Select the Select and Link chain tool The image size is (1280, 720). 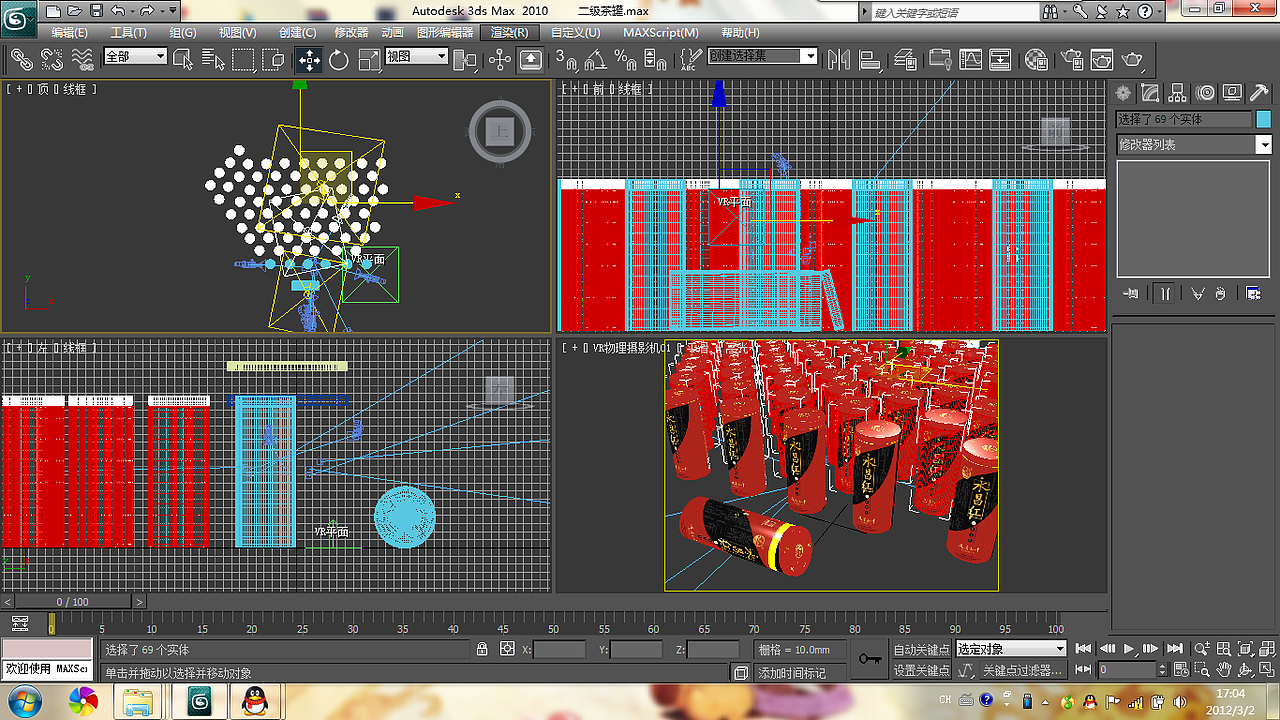point(21,59)
